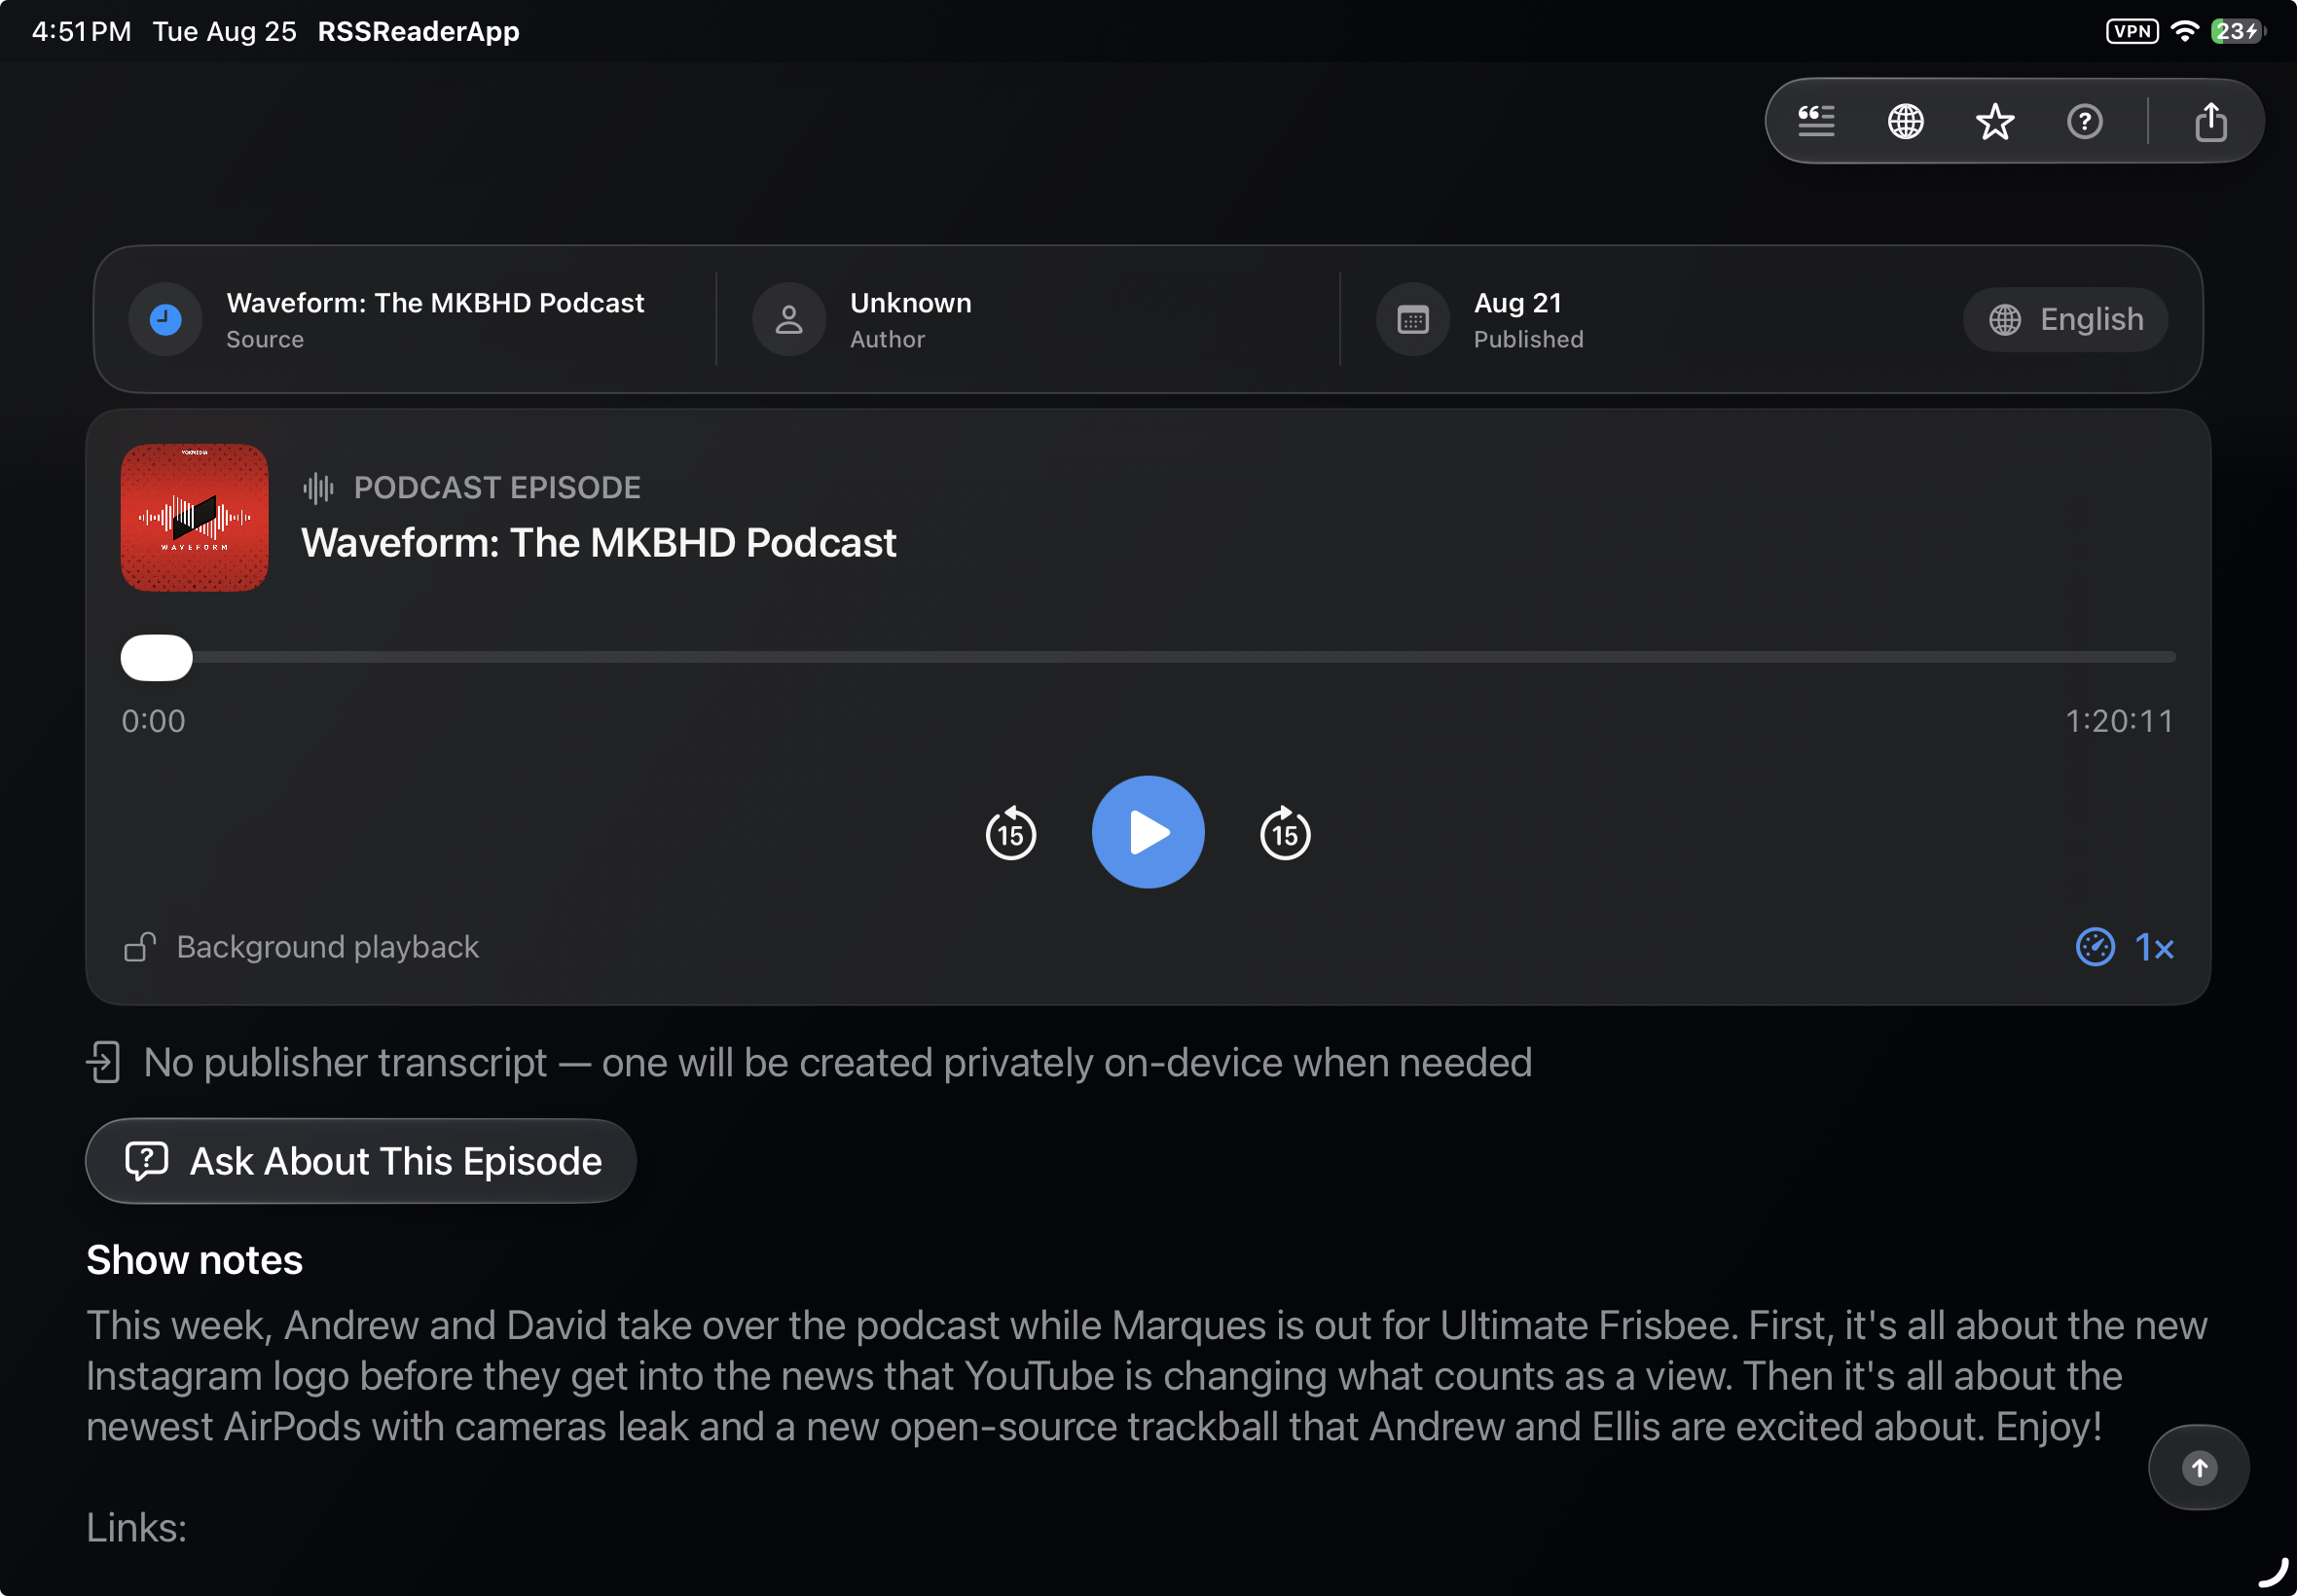Image resolution: width=2297 pixels, height=1596 pixels.
Task: Click the playback progress slider thumb
Action: pos(157,657)
